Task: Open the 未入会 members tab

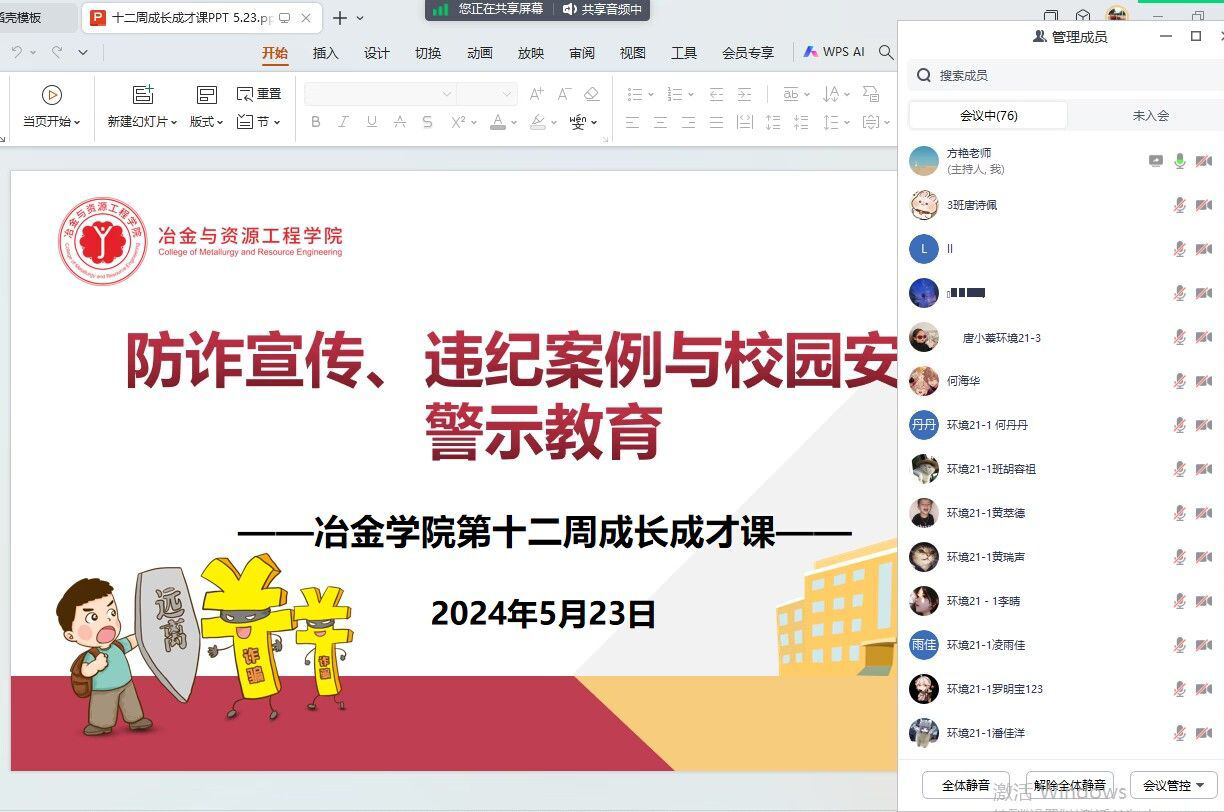Action: coord(1150,116)
